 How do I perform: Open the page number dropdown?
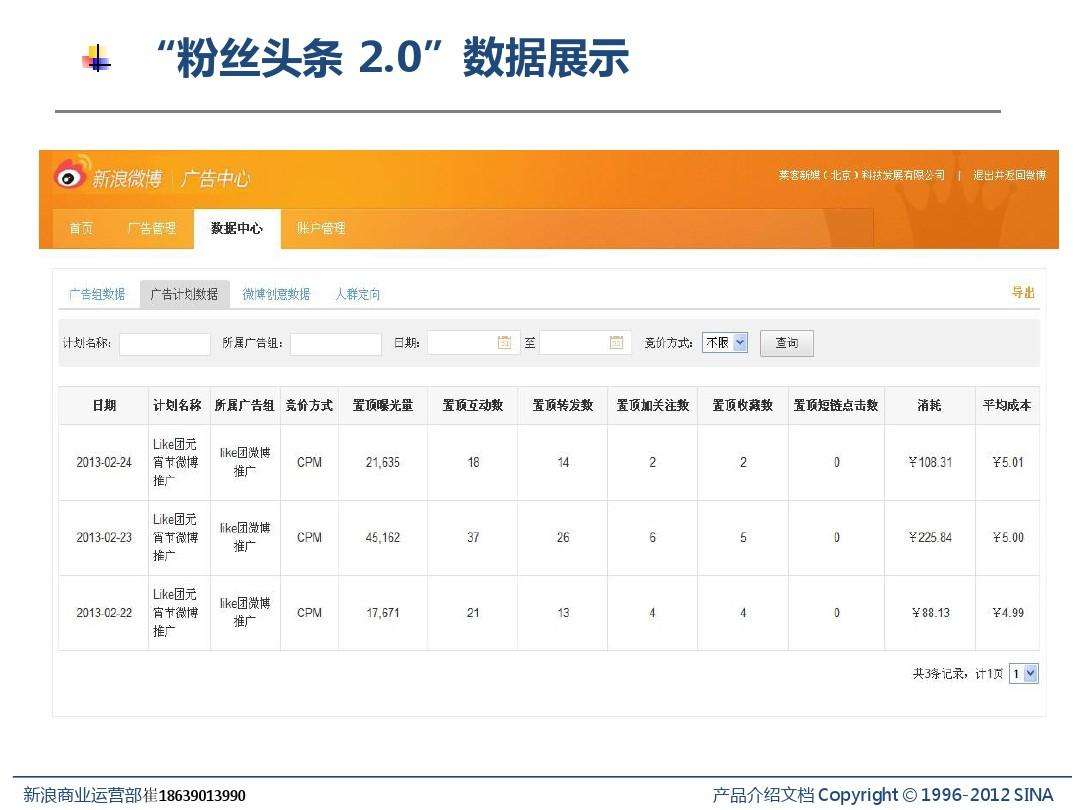1023,674
